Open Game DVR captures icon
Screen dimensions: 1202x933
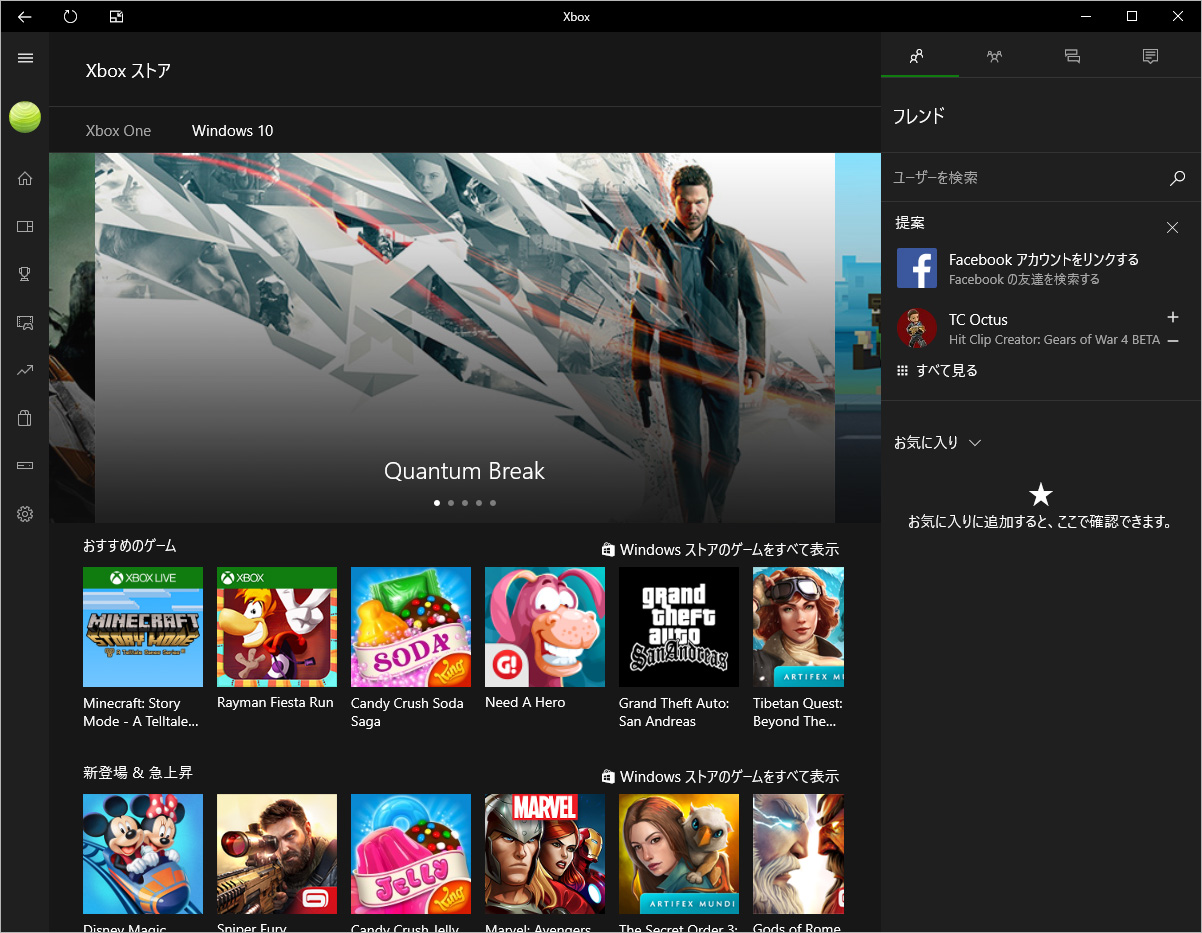(x=25, y=323)
